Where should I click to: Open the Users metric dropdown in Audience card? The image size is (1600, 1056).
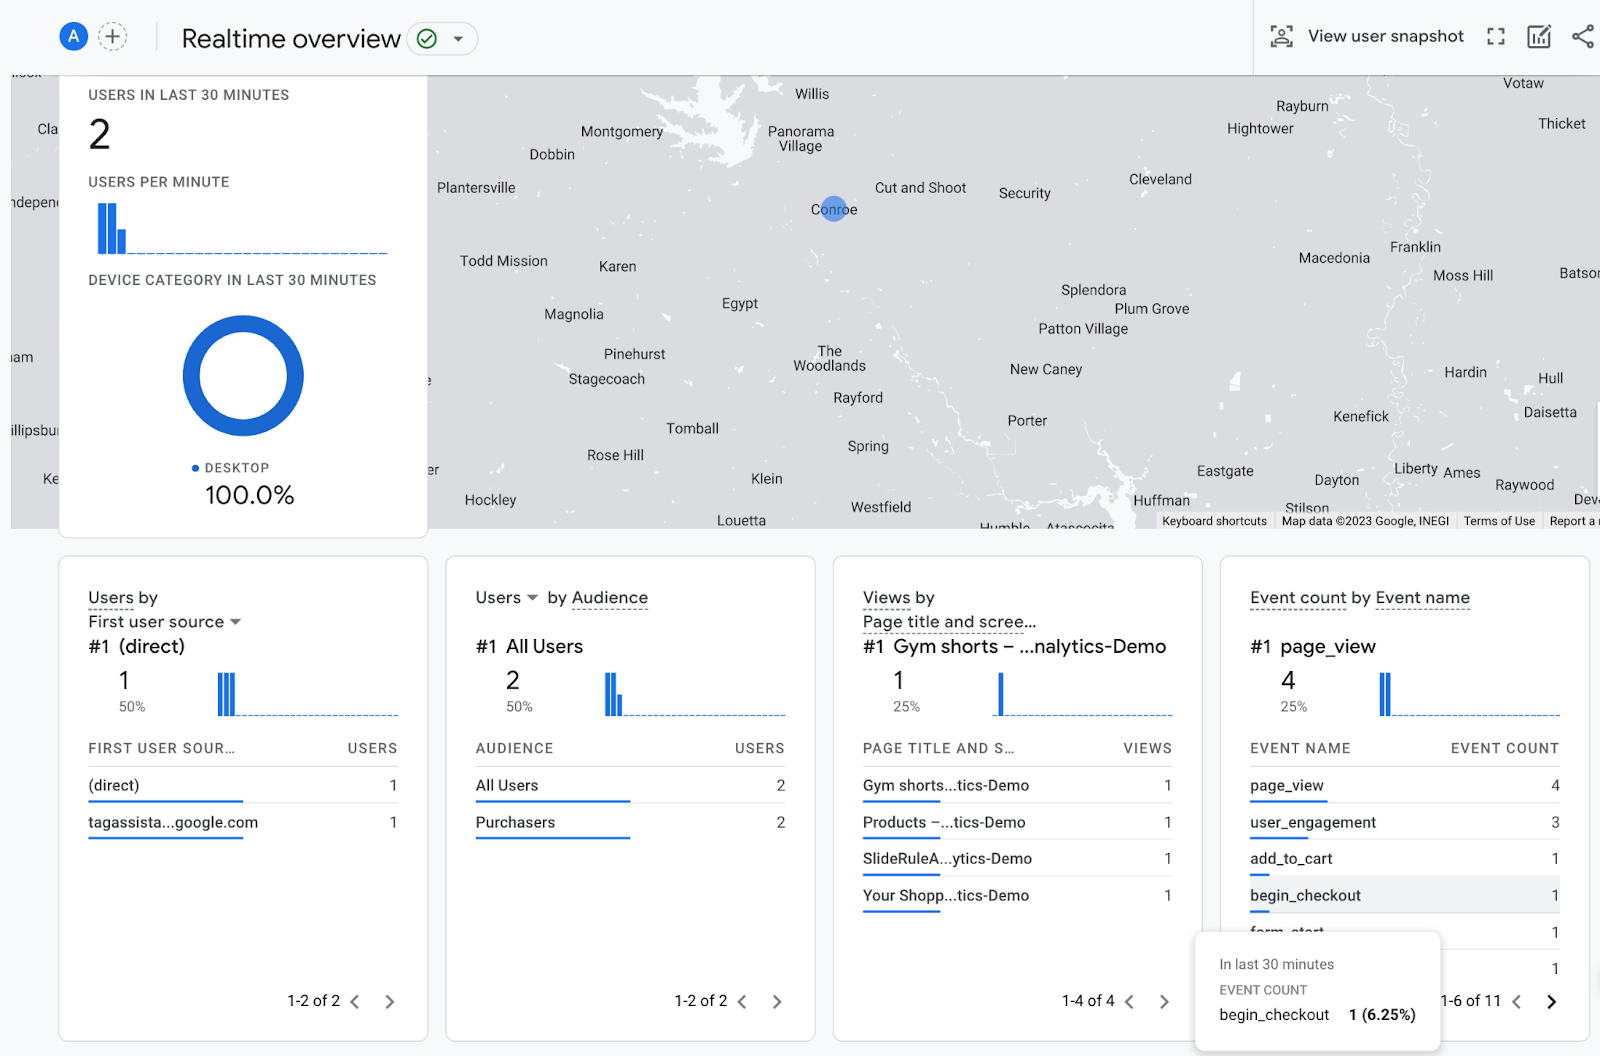click(532, 598)
